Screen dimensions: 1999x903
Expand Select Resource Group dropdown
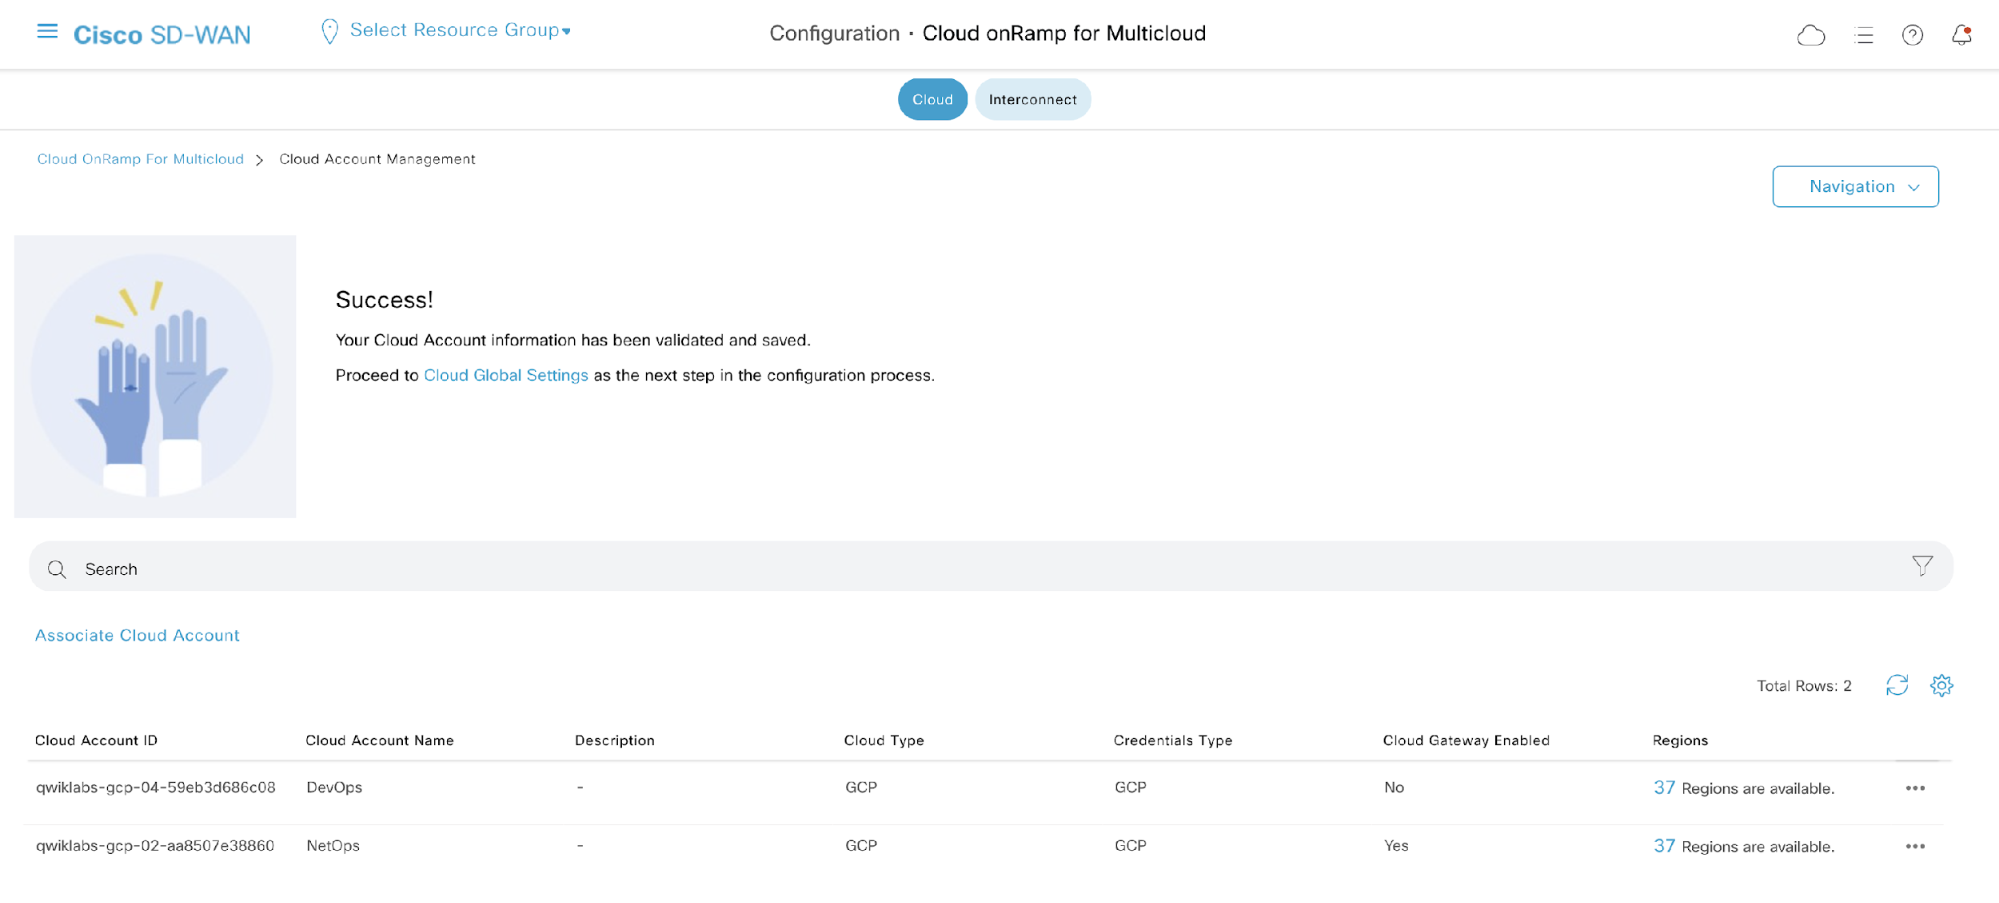pos(460,30)
